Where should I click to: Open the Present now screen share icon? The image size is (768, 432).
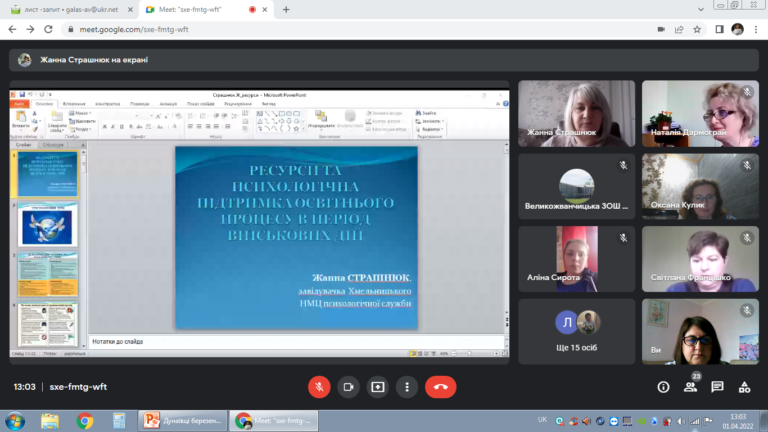coord(378,387)
